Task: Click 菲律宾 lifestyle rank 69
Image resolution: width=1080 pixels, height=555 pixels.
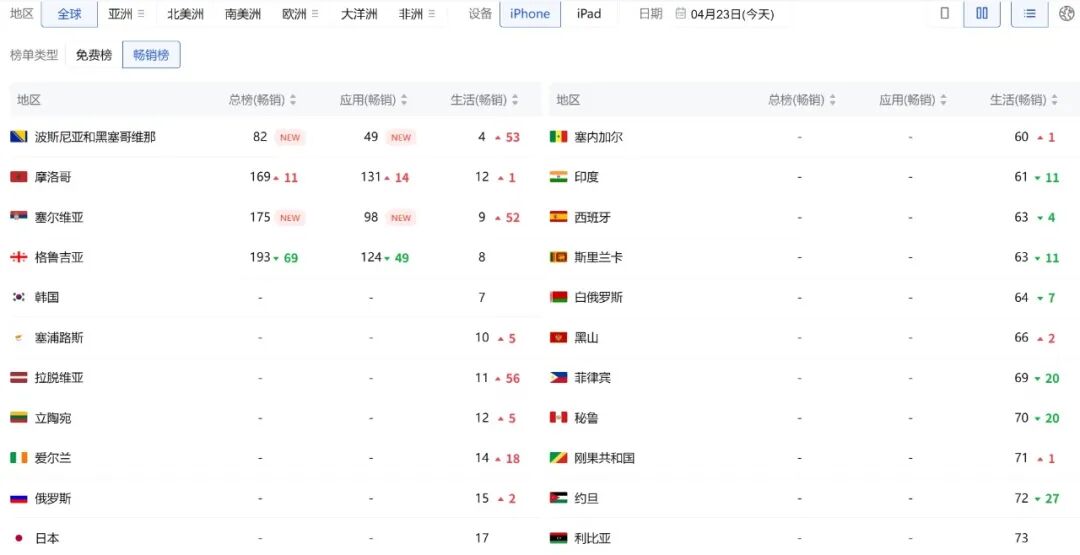Action: pos(1021,377)
